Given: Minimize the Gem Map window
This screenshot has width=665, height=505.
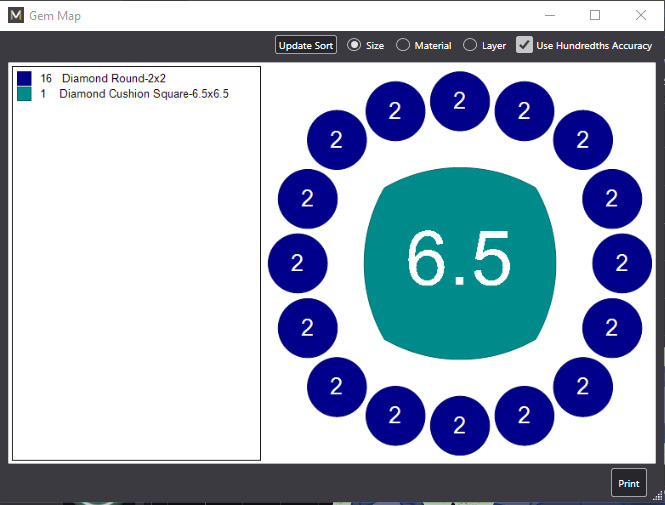Looking at the screenshot, I should coord(550,16).
